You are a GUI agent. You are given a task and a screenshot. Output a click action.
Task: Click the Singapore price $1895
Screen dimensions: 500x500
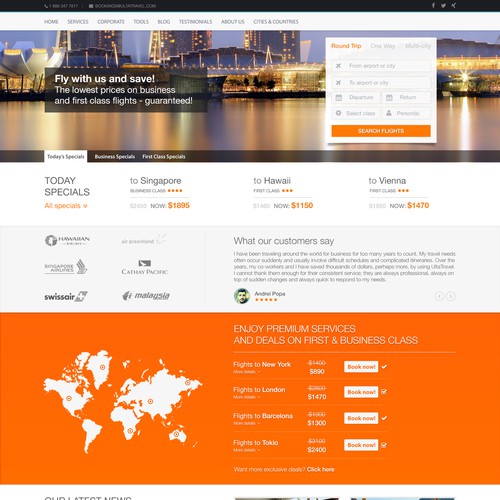[179, 205]
